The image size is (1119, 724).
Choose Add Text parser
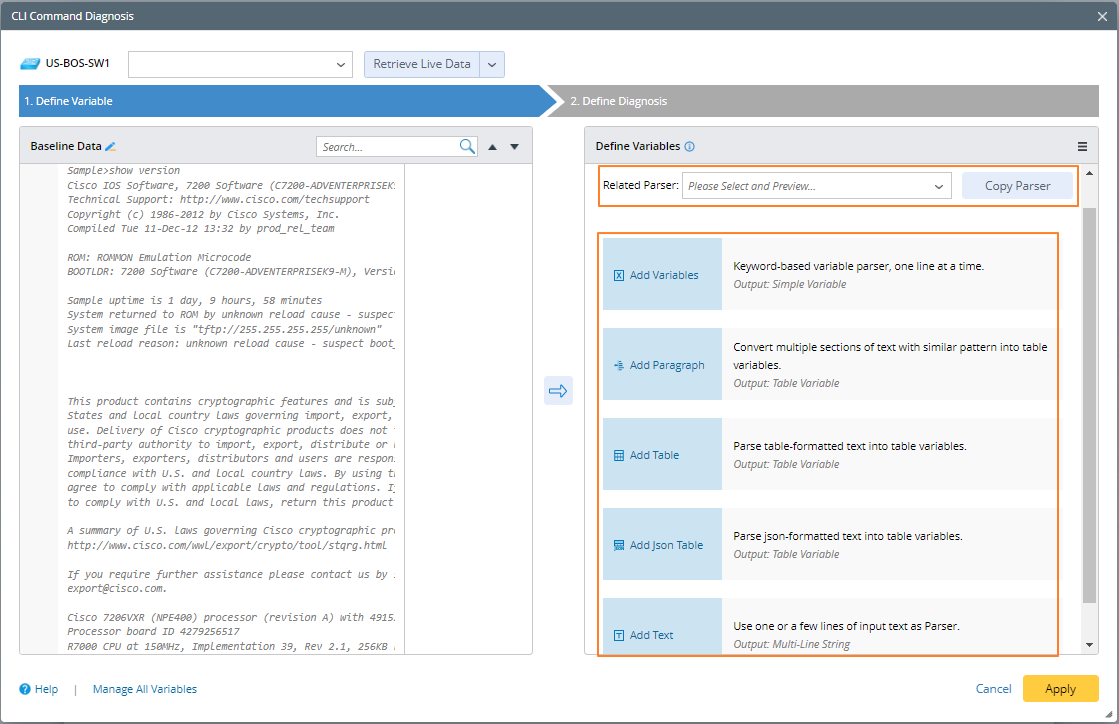click(x=662, y=627)
